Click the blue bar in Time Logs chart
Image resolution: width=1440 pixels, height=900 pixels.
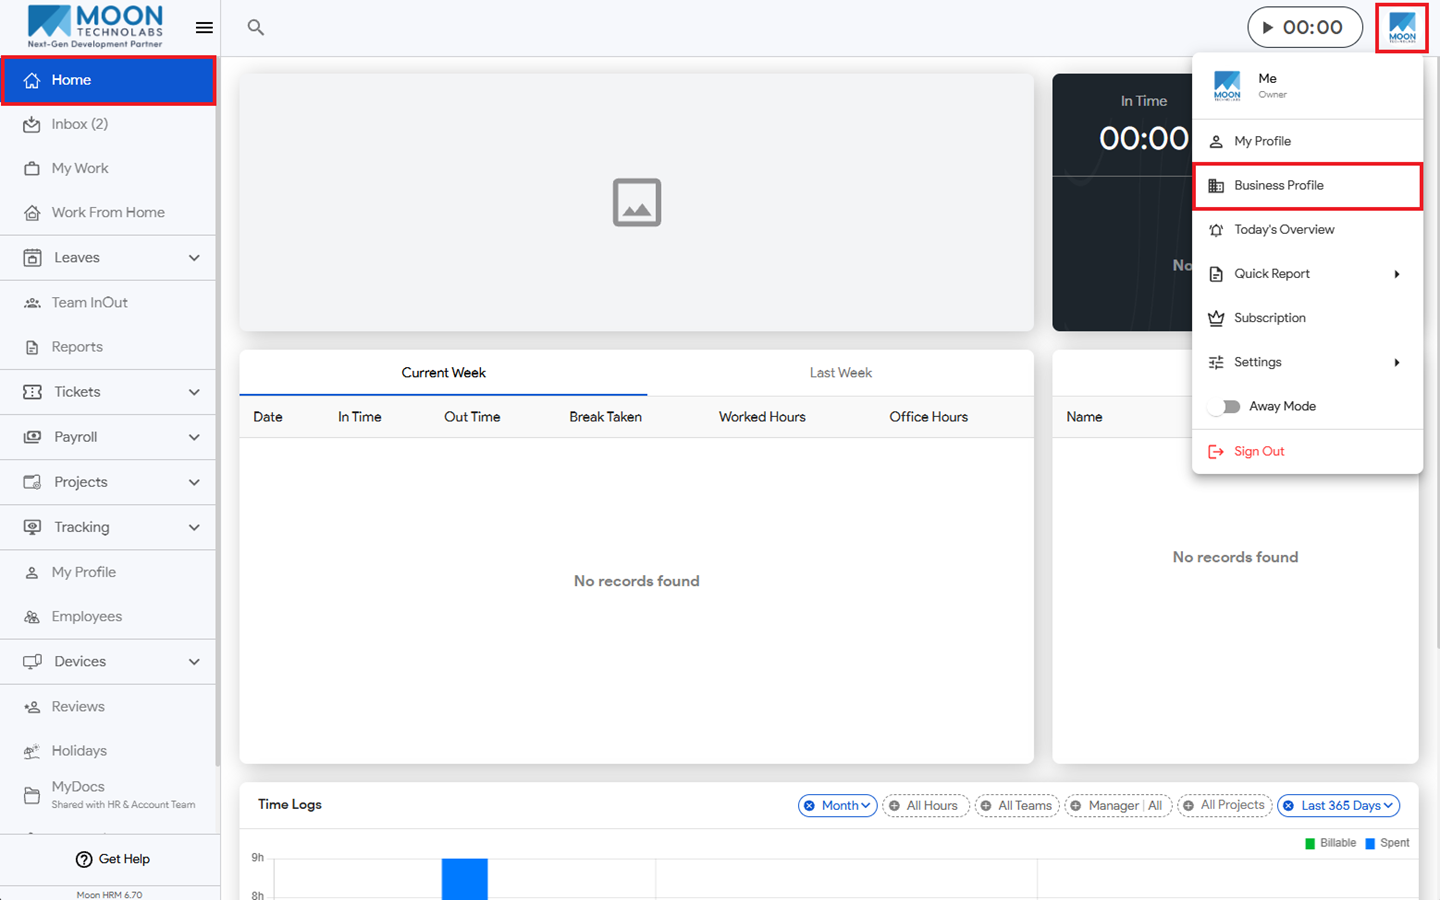pyautogui.click(x=465, y=879)
